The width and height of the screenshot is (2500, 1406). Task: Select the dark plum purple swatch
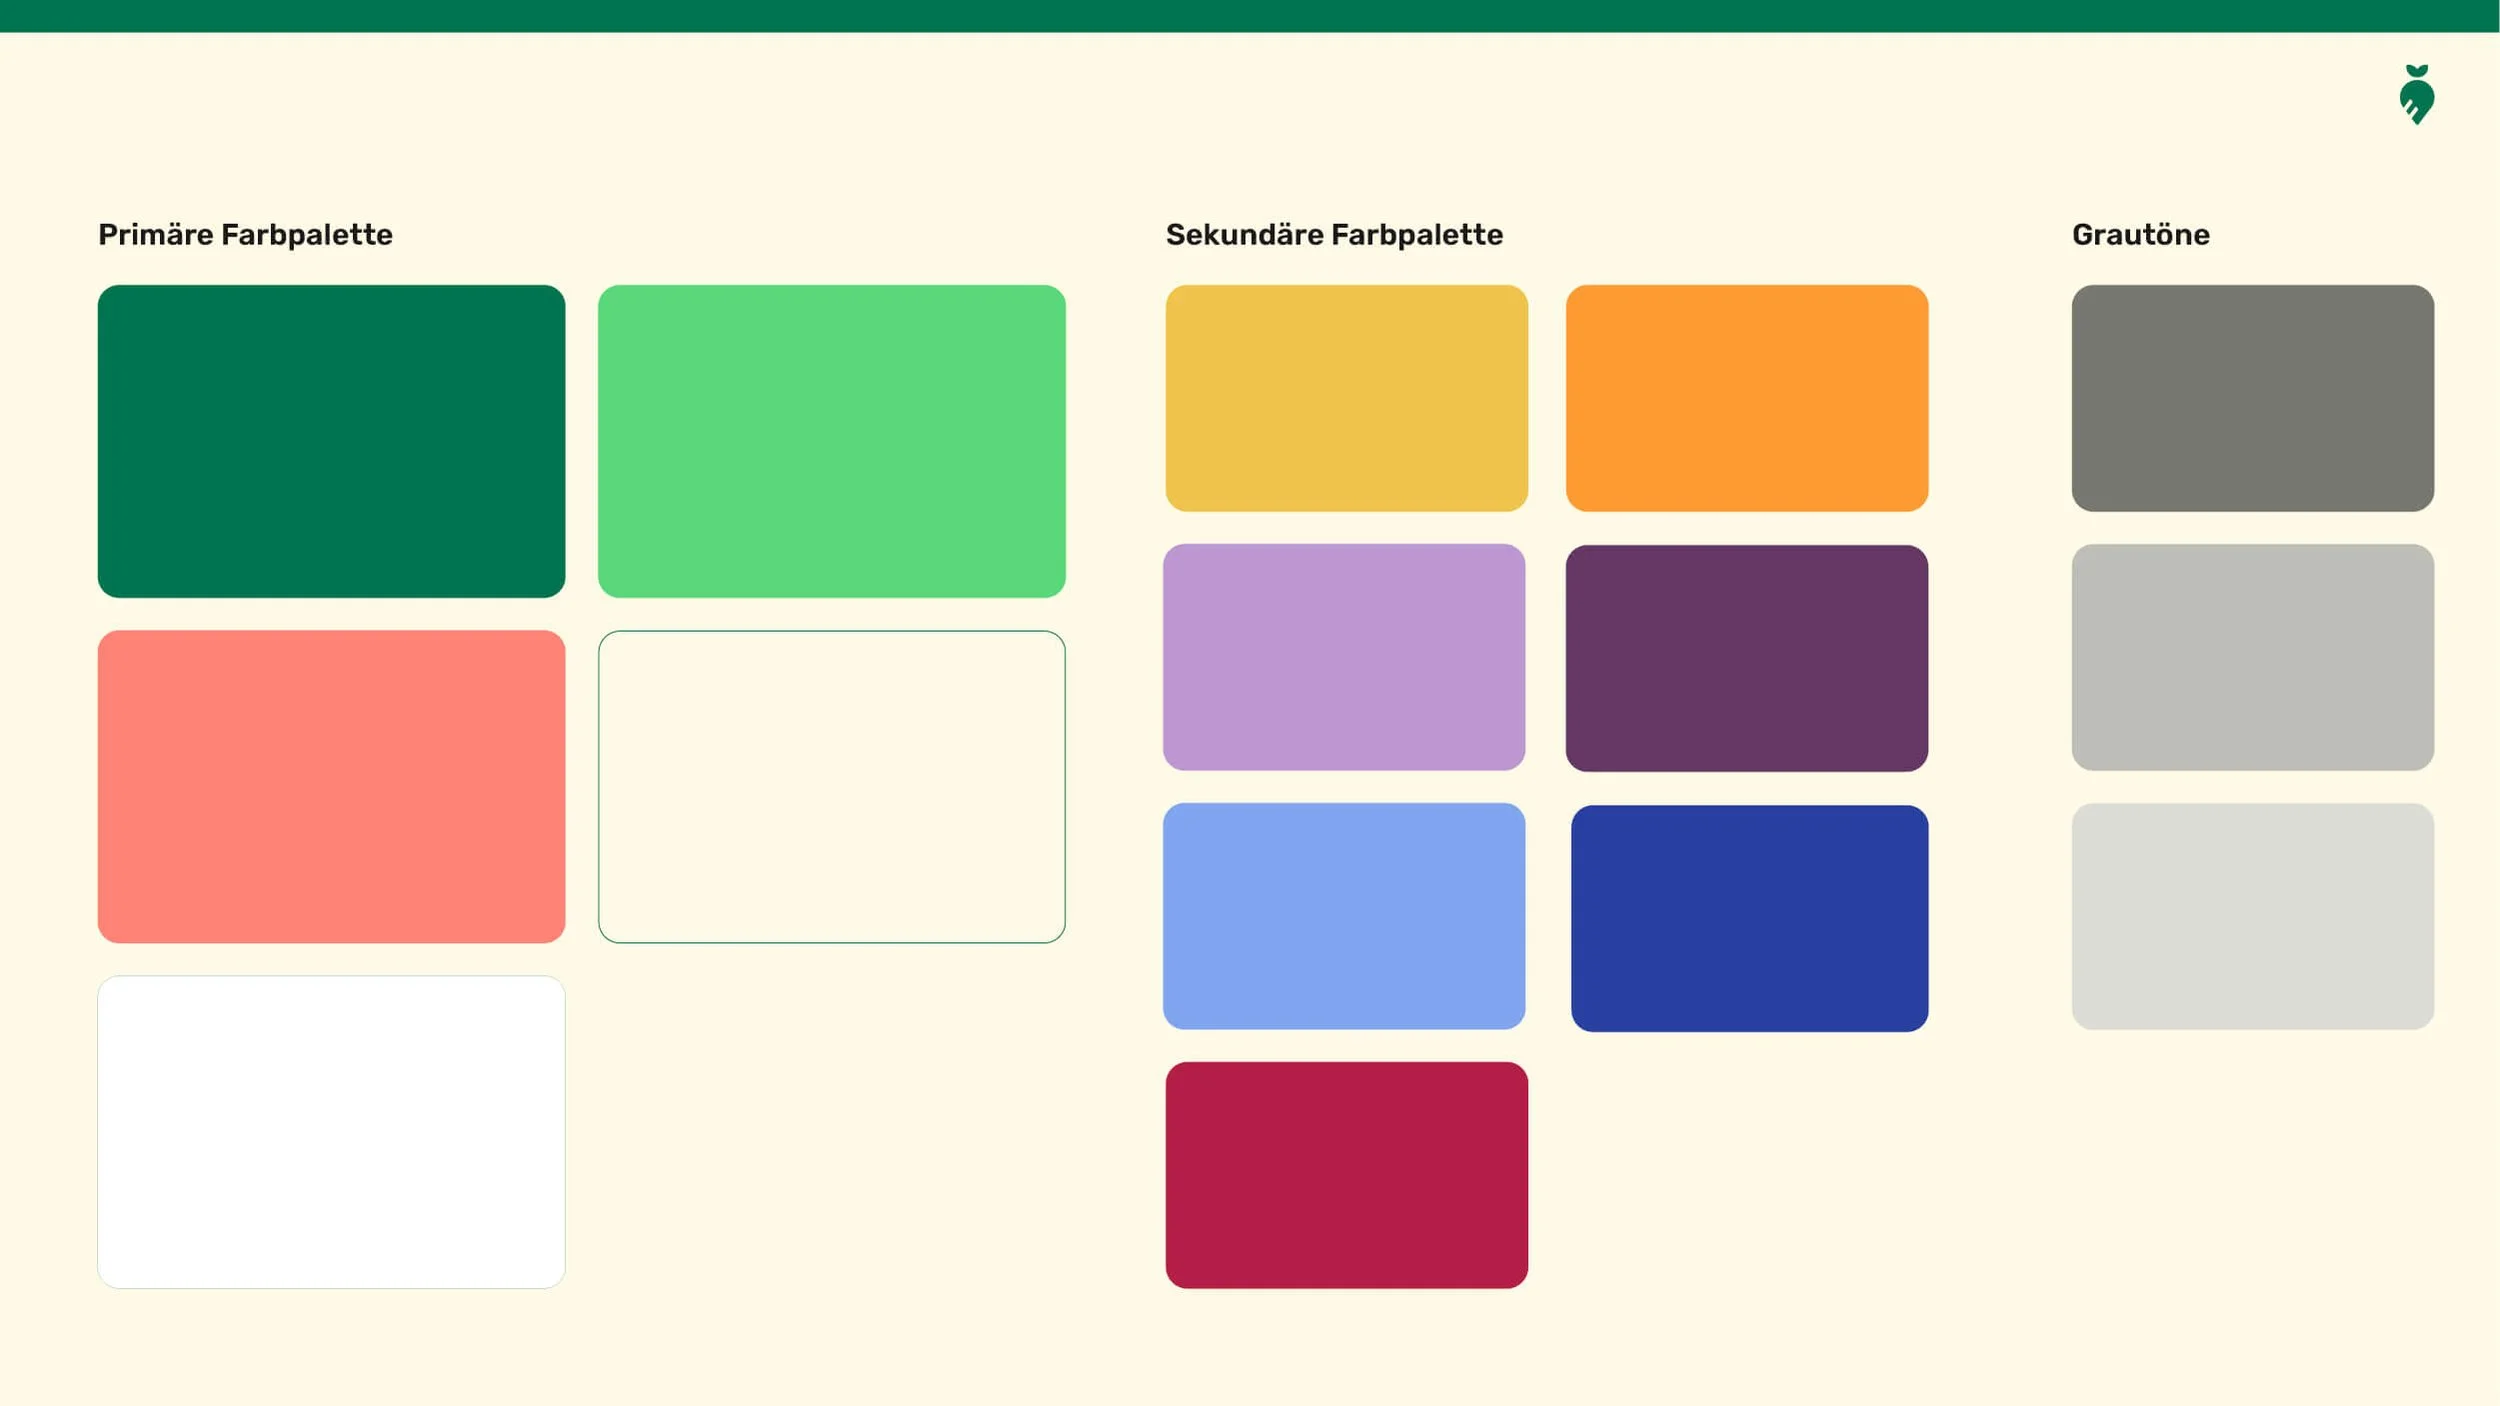pos(1746,658)
